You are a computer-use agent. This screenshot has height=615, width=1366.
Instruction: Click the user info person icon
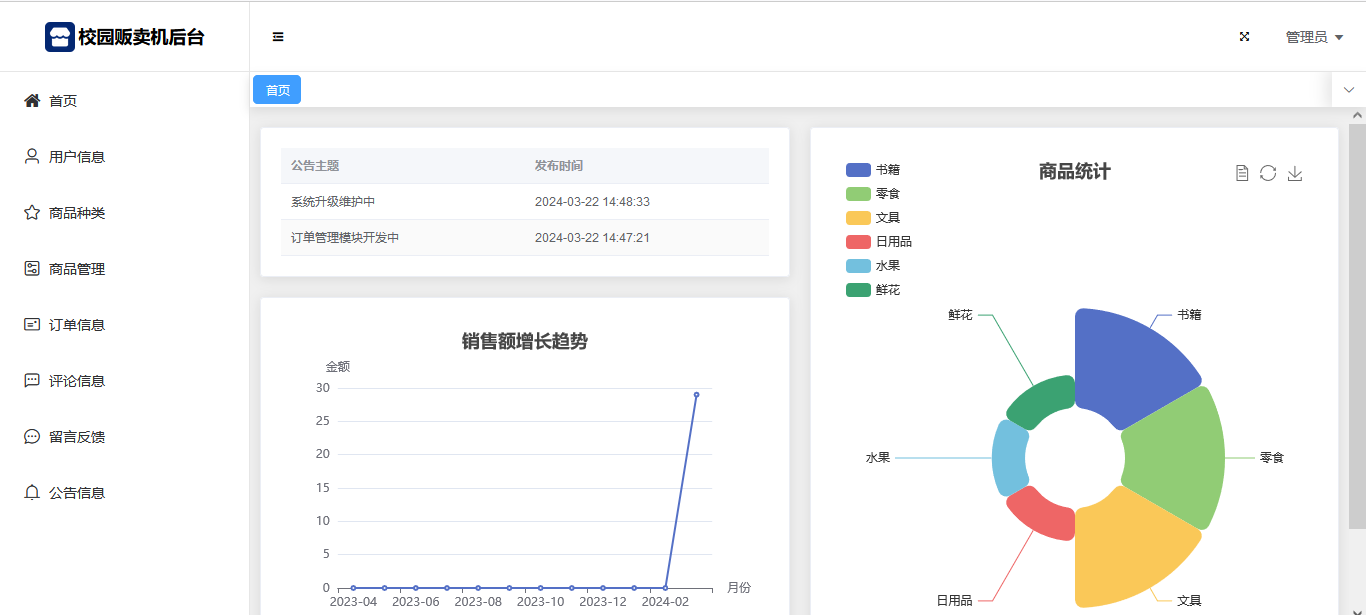[x=32, y=157]
